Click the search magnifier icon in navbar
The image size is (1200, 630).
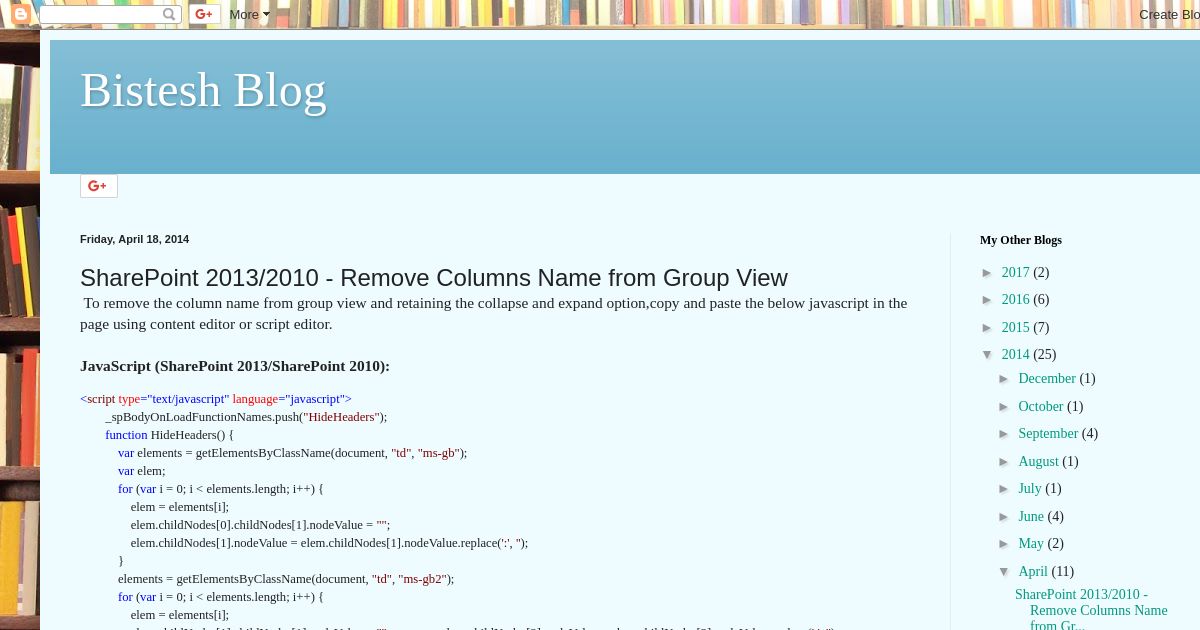point(170,14)
